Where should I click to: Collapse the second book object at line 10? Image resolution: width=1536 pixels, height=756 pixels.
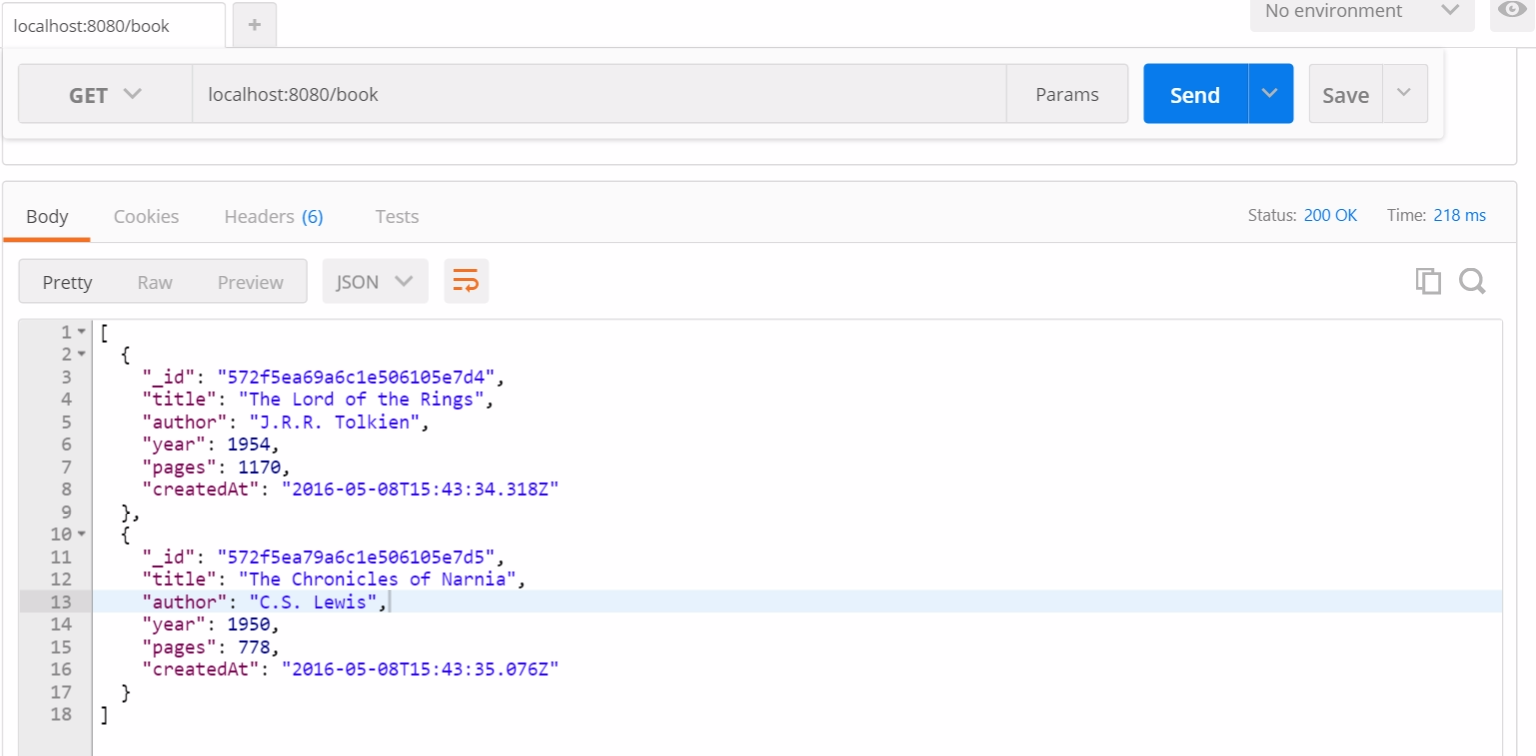pos(81,535)
